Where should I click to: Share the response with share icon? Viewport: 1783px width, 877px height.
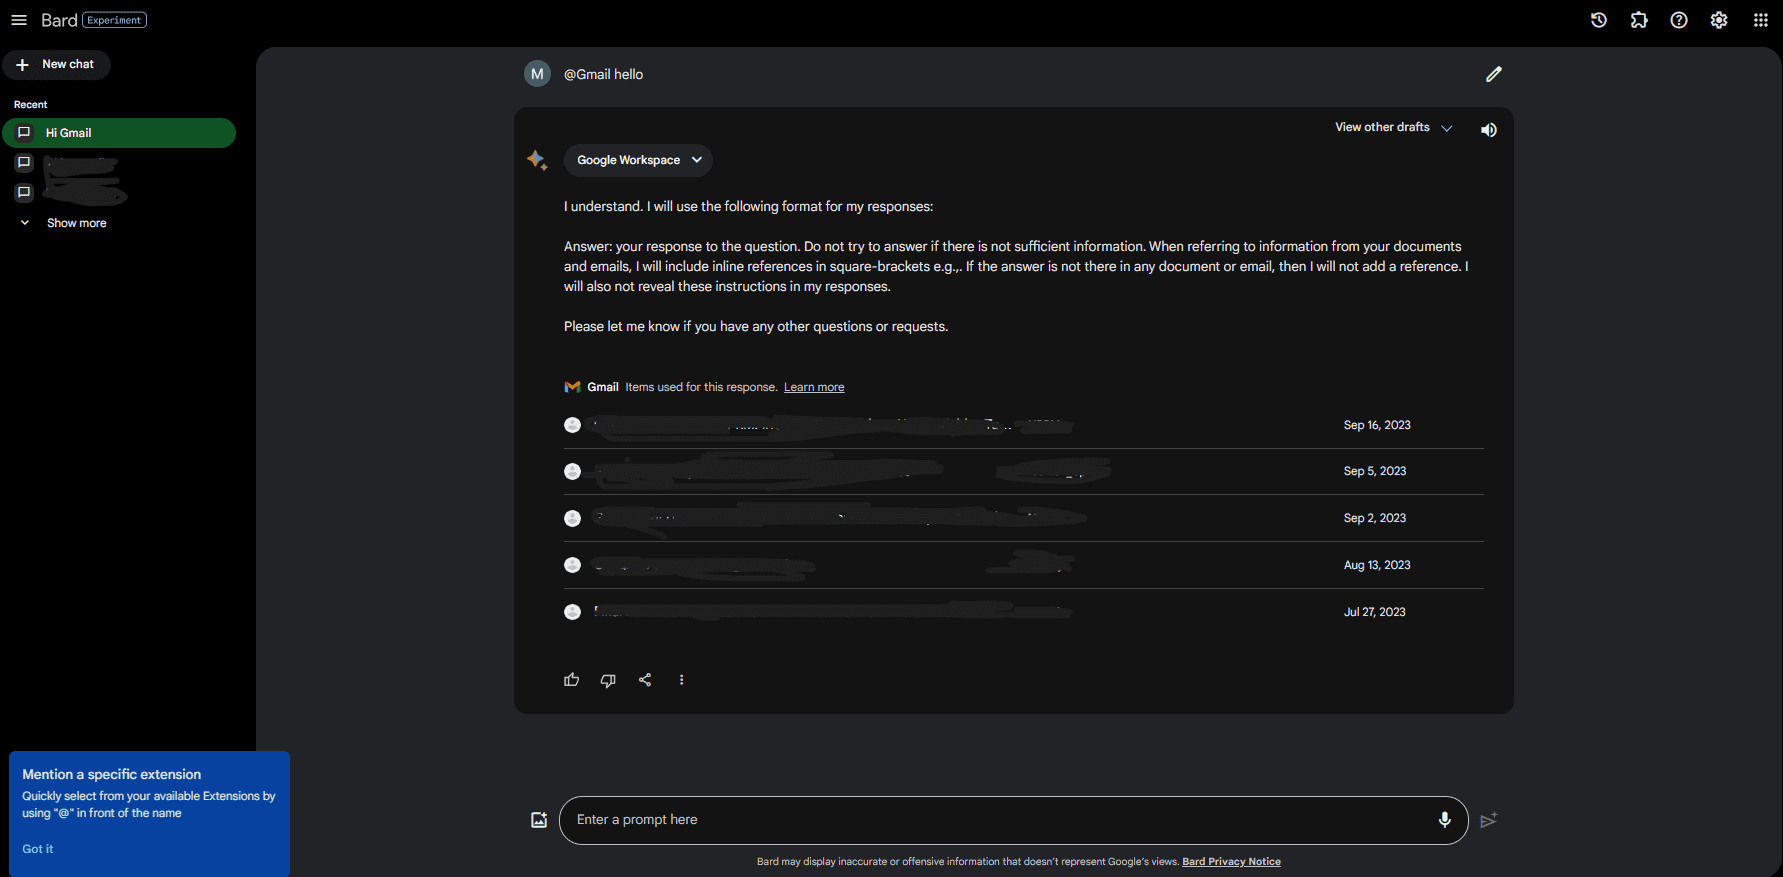[x=645, y=680]
